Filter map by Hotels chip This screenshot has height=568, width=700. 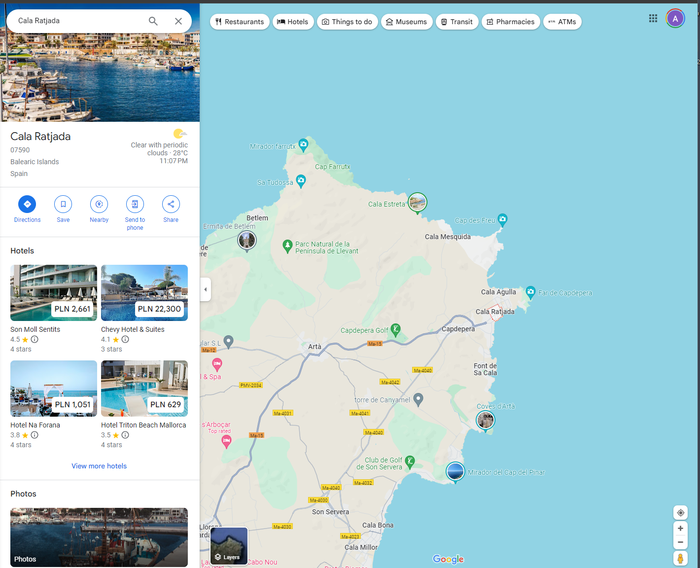point(293,21)
